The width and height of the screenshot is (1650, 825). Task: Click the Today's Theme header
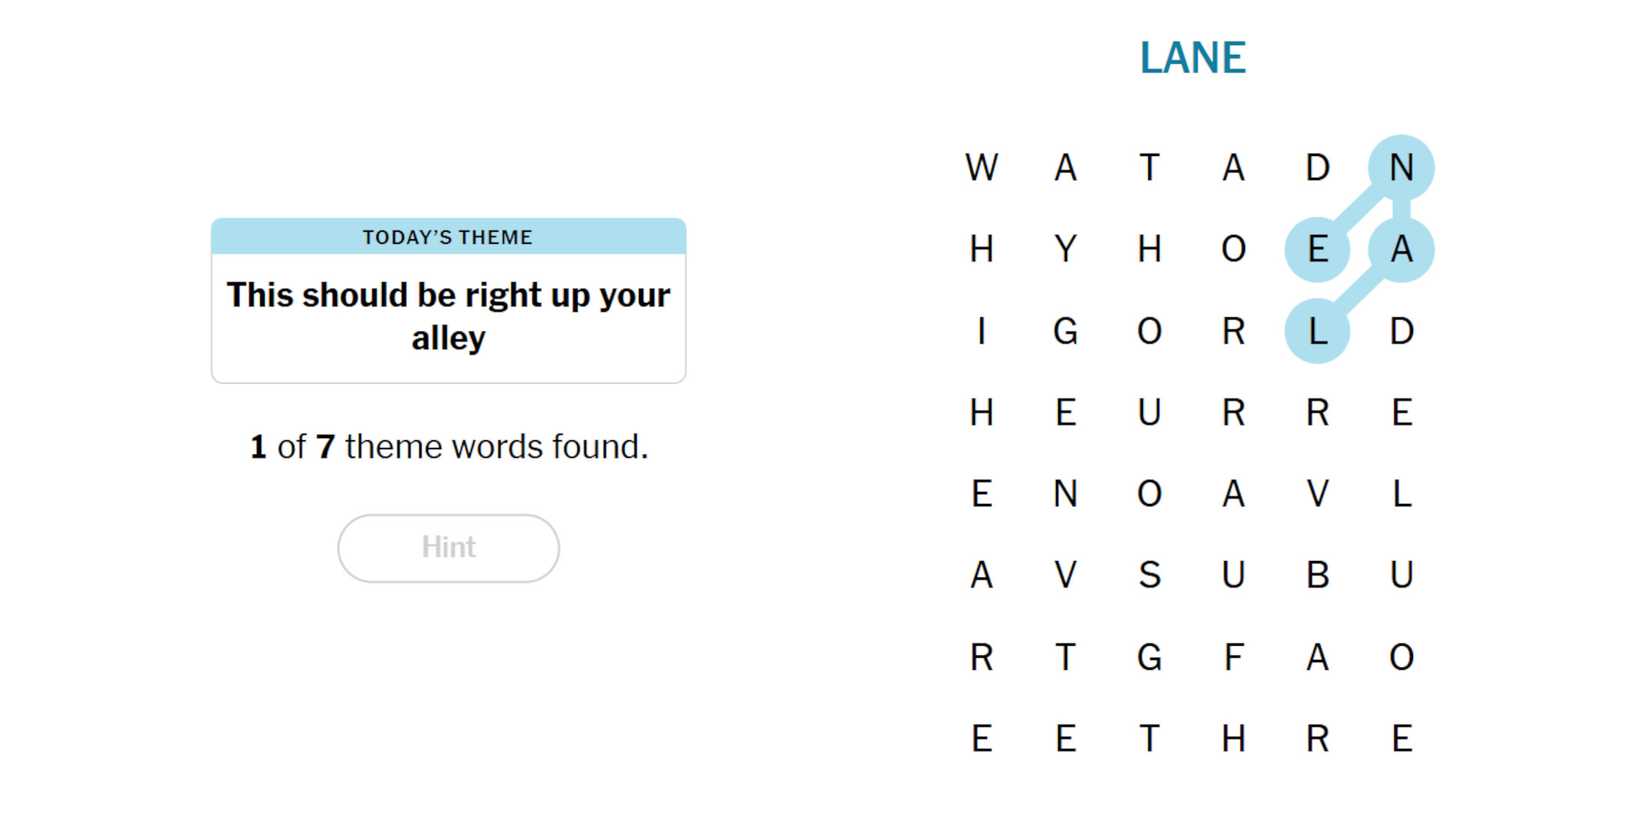(448, 237)
